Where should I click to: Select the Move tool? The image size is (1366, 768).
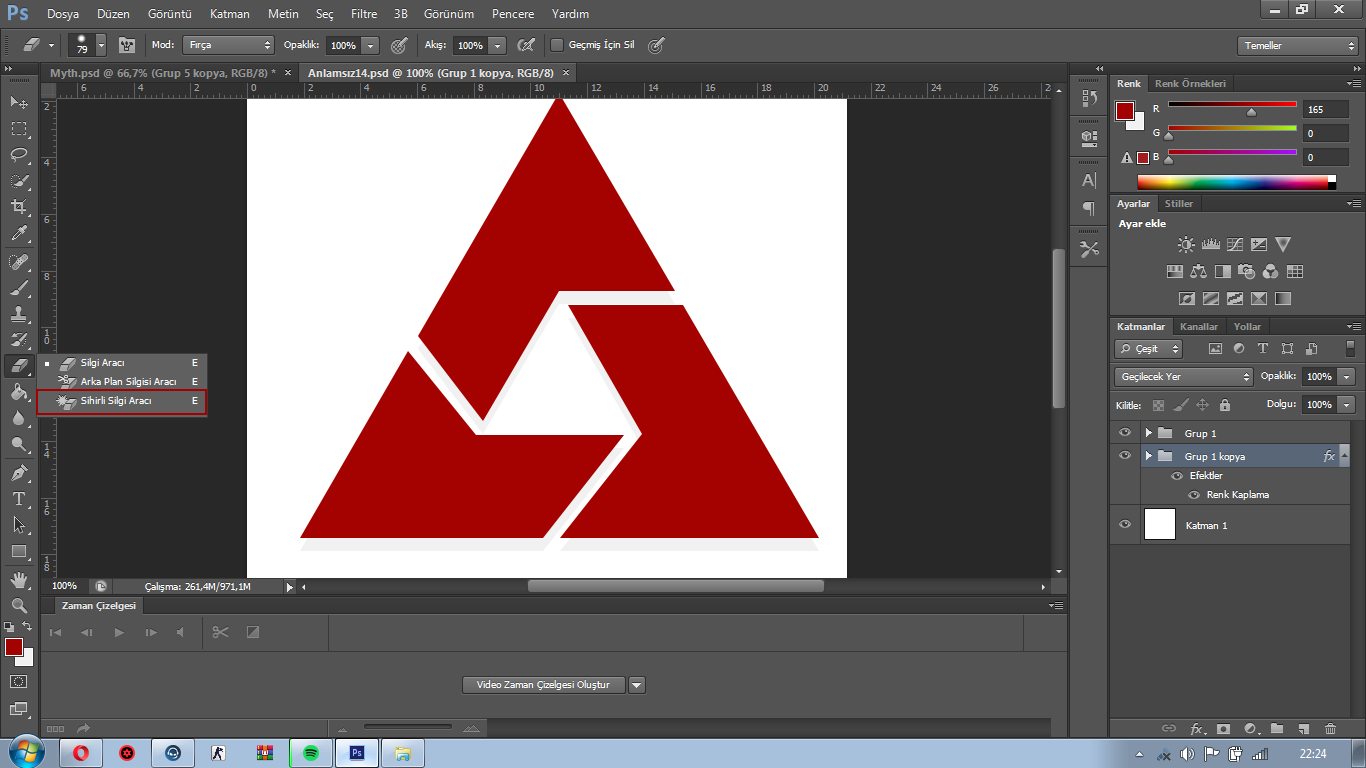click(19, 102)
